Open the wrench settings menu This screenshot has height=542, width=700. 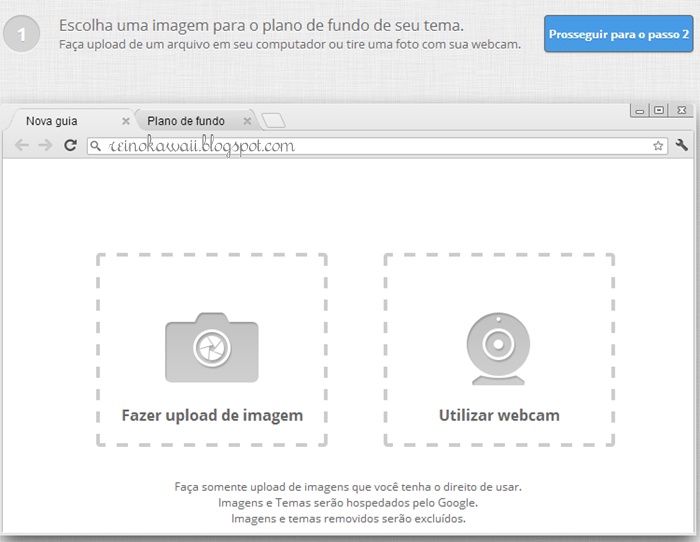click(x=682, y=145)
